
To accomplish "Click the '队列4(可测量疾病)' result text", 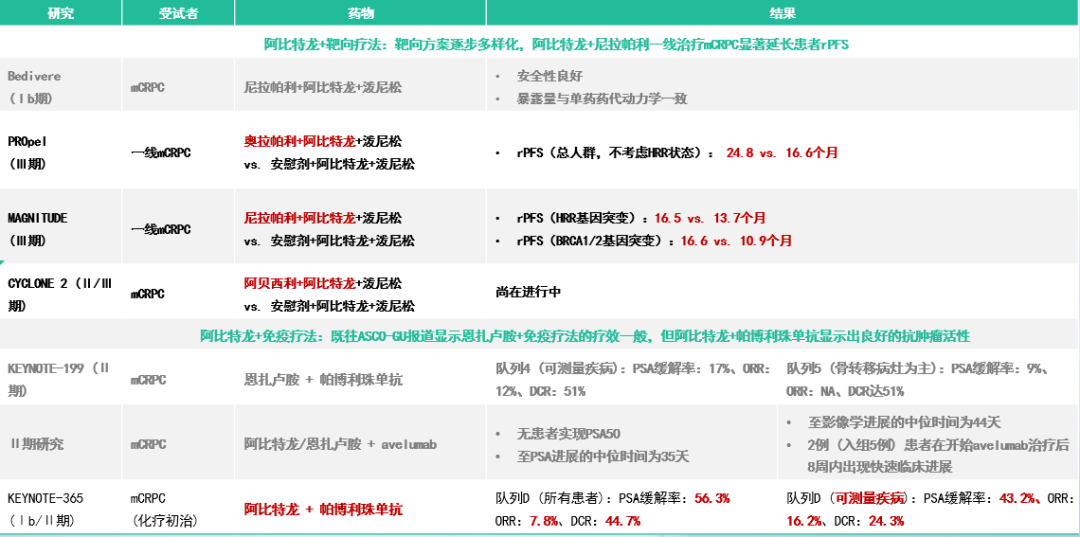I will (632, 380).
